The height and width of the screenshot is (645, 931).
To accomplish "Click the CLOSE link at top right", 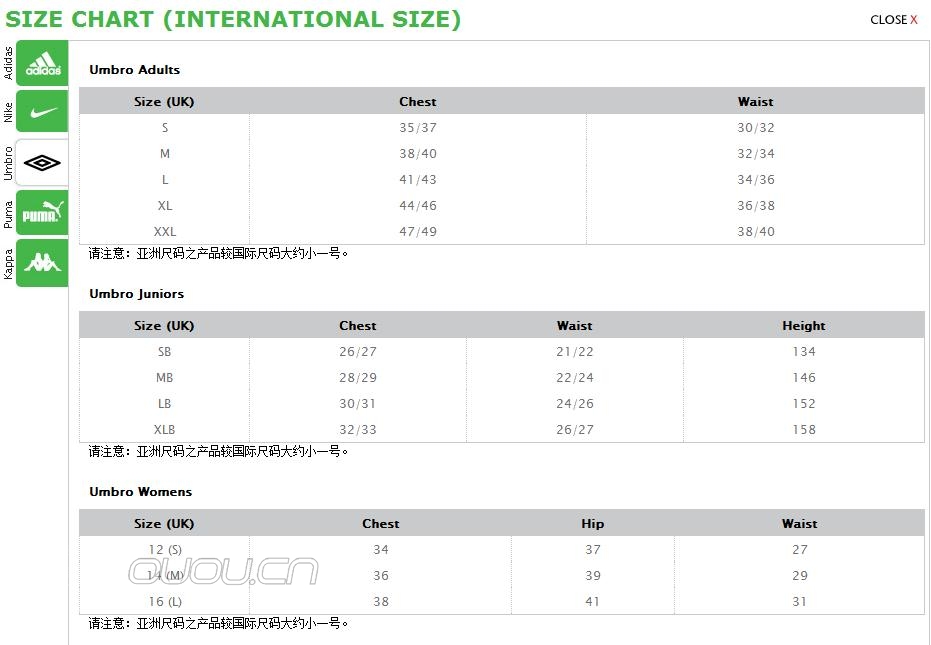I will (x=888, y=20).
